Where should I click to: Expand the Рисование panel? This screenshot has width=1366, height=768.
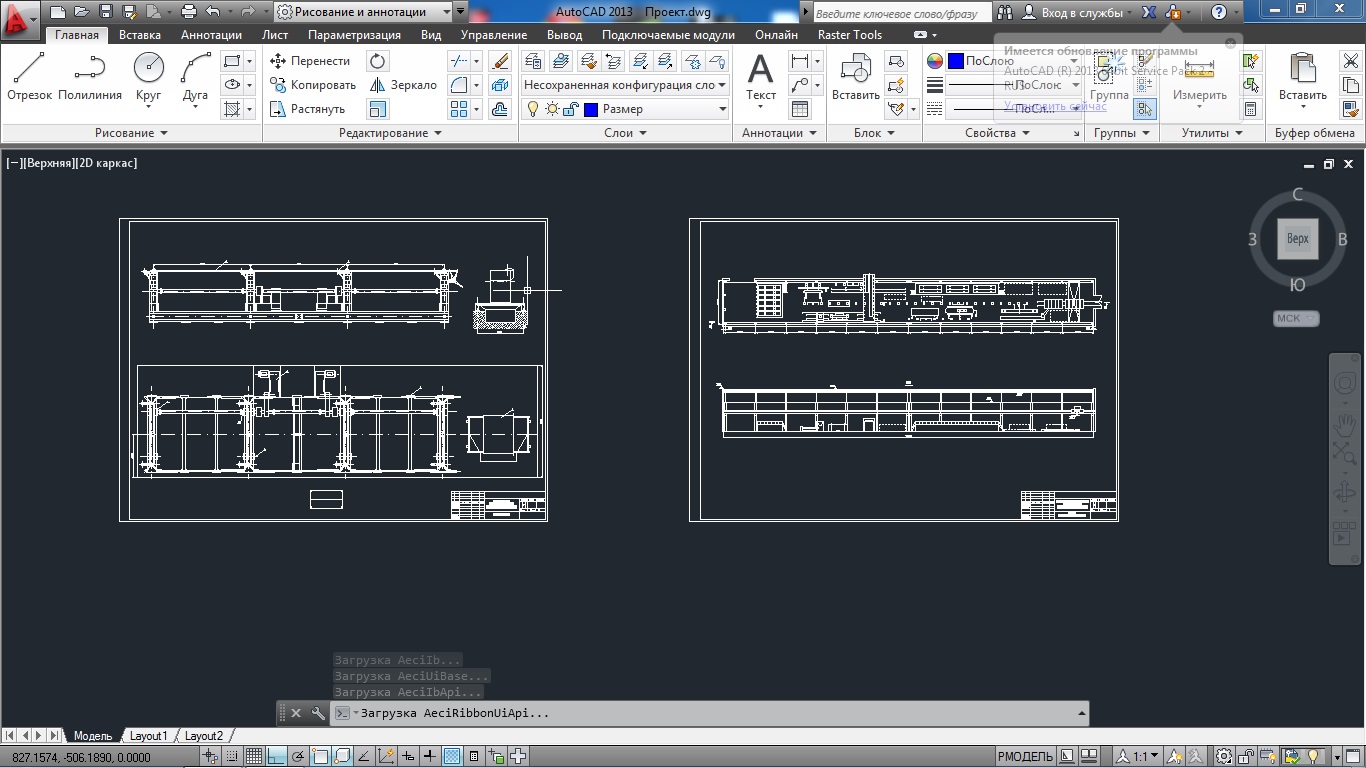point(131,133)
